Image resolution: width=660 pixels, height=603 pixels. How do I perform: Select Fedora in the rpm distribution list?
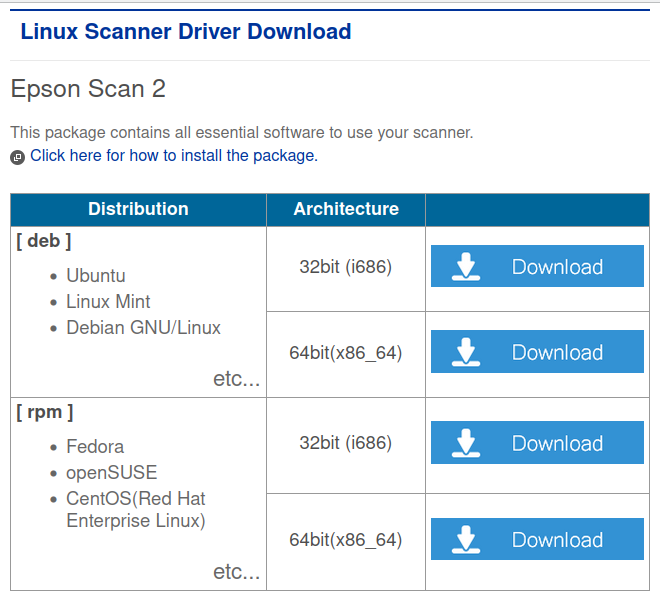pos(95,446)
